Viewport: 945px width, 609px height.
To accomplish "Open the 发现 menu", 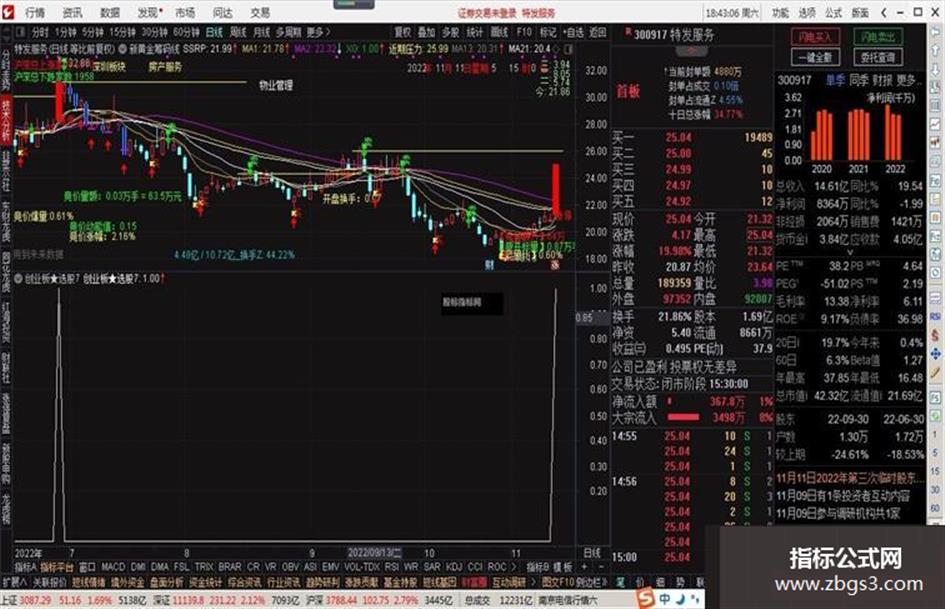I will click(148, 12).
